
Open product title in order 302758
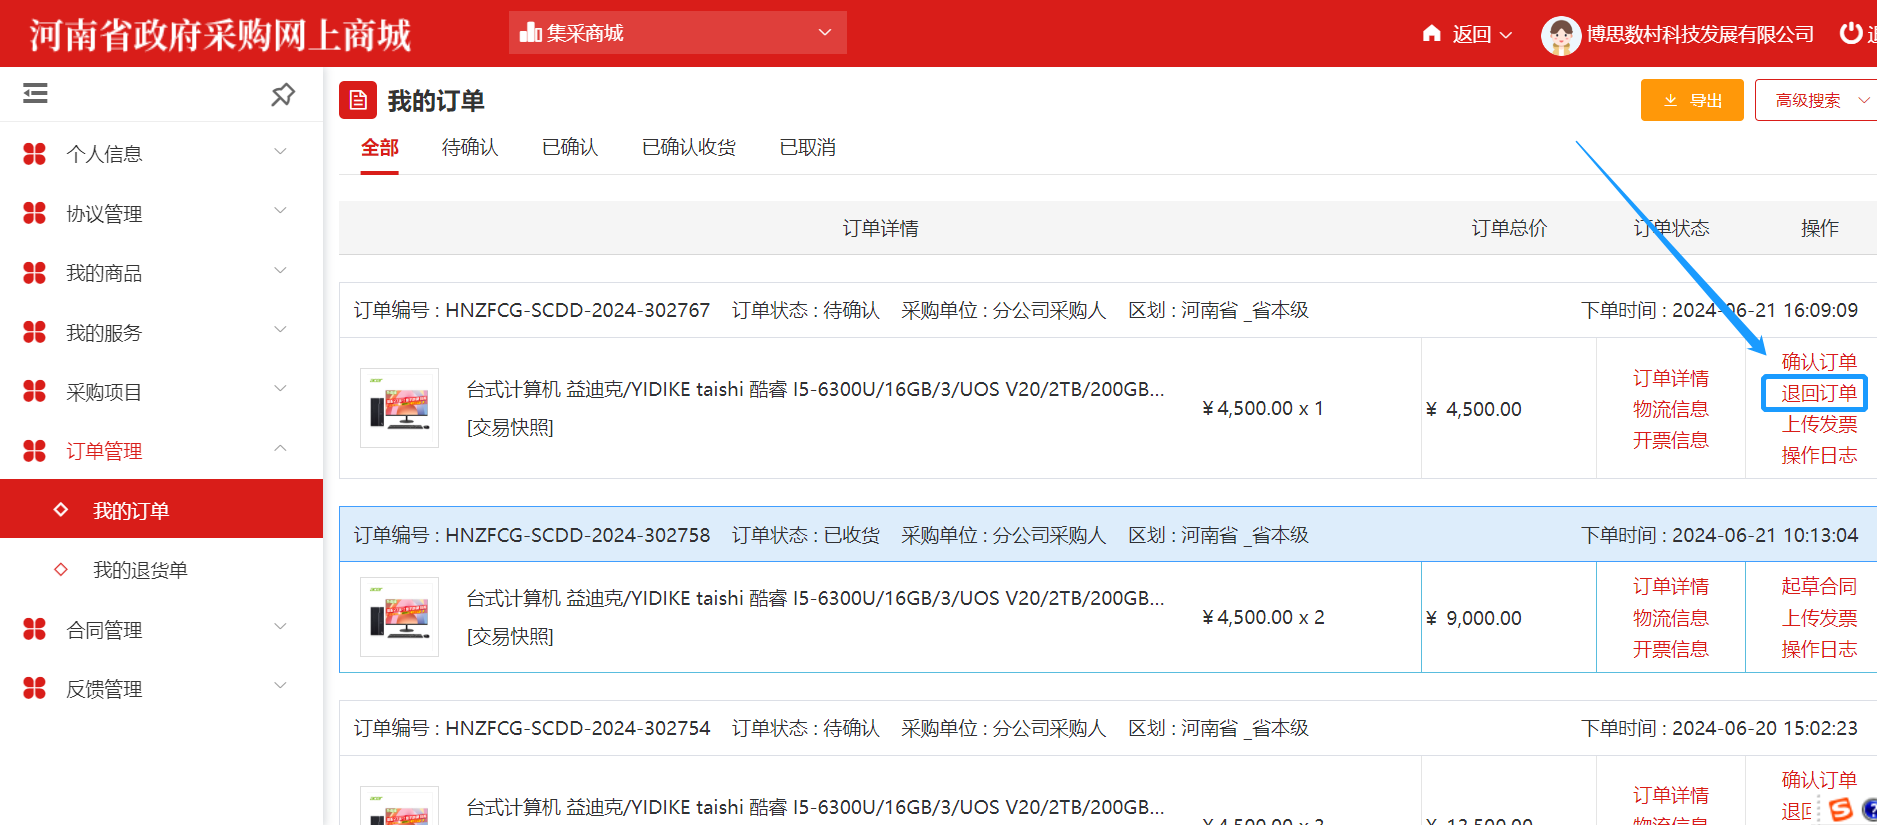click(x=815, y=598)
